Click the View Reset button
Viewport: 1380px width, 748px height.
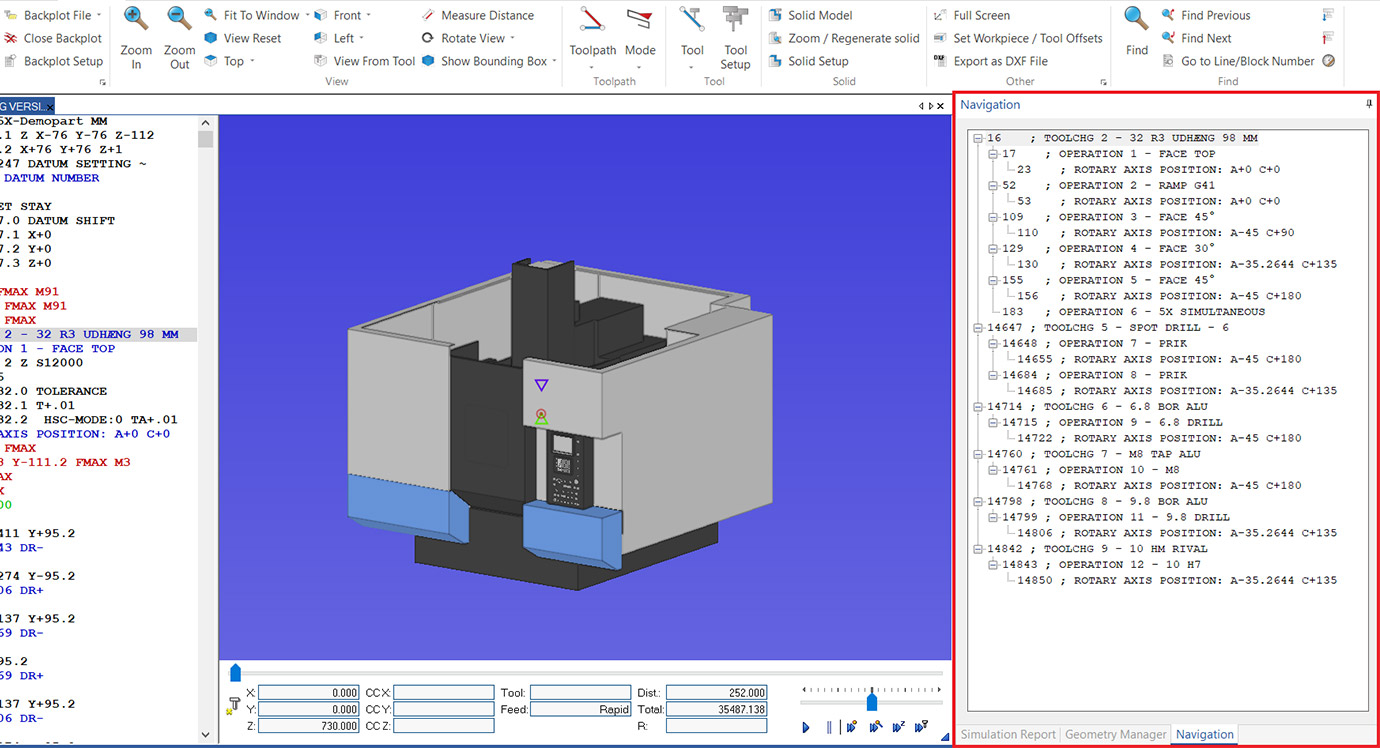246,38
